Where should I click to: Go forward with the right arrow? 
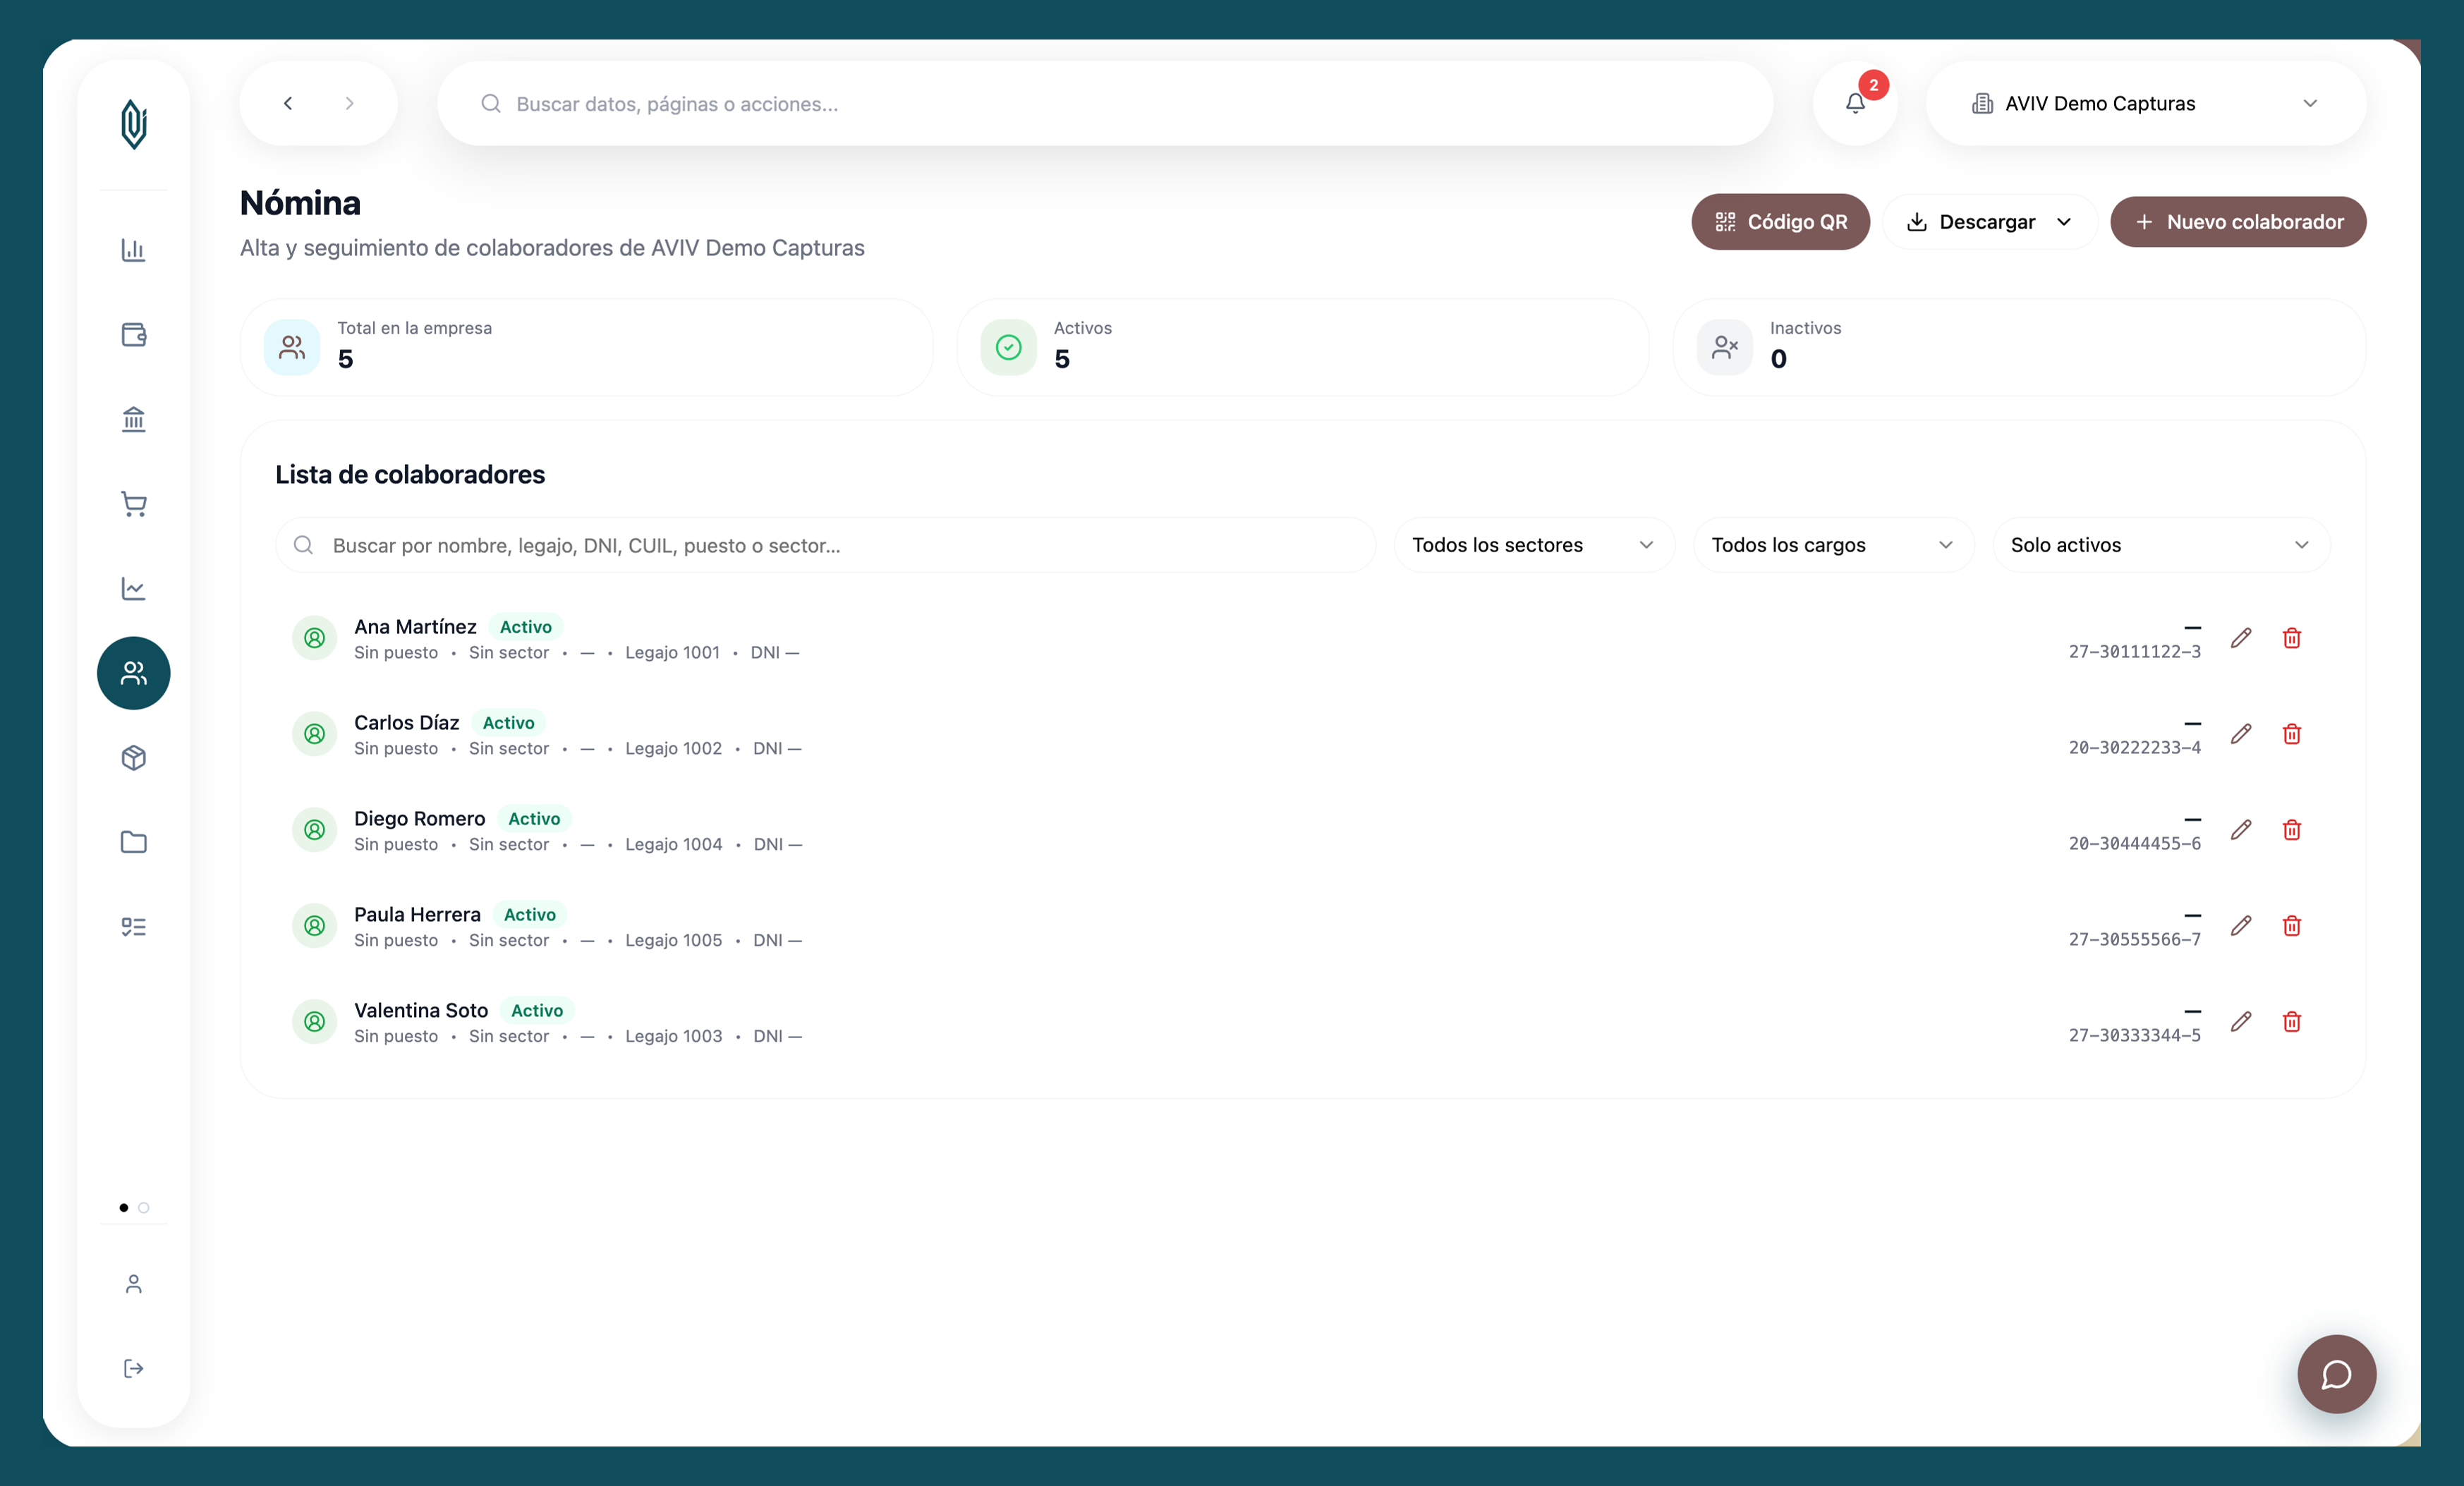point(349,103)
